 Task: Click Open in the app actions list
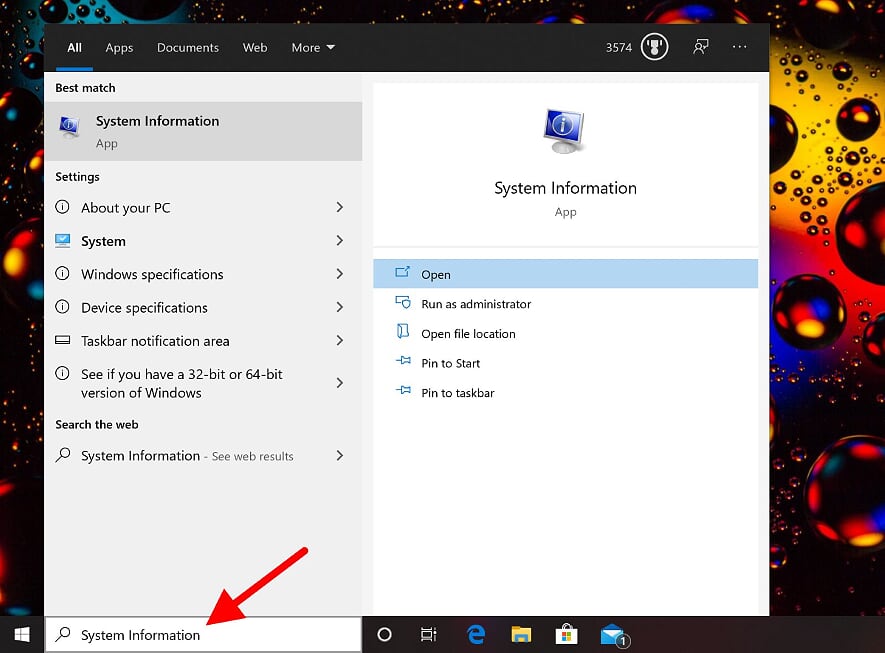pyautogui.click(x=436, y=274)
